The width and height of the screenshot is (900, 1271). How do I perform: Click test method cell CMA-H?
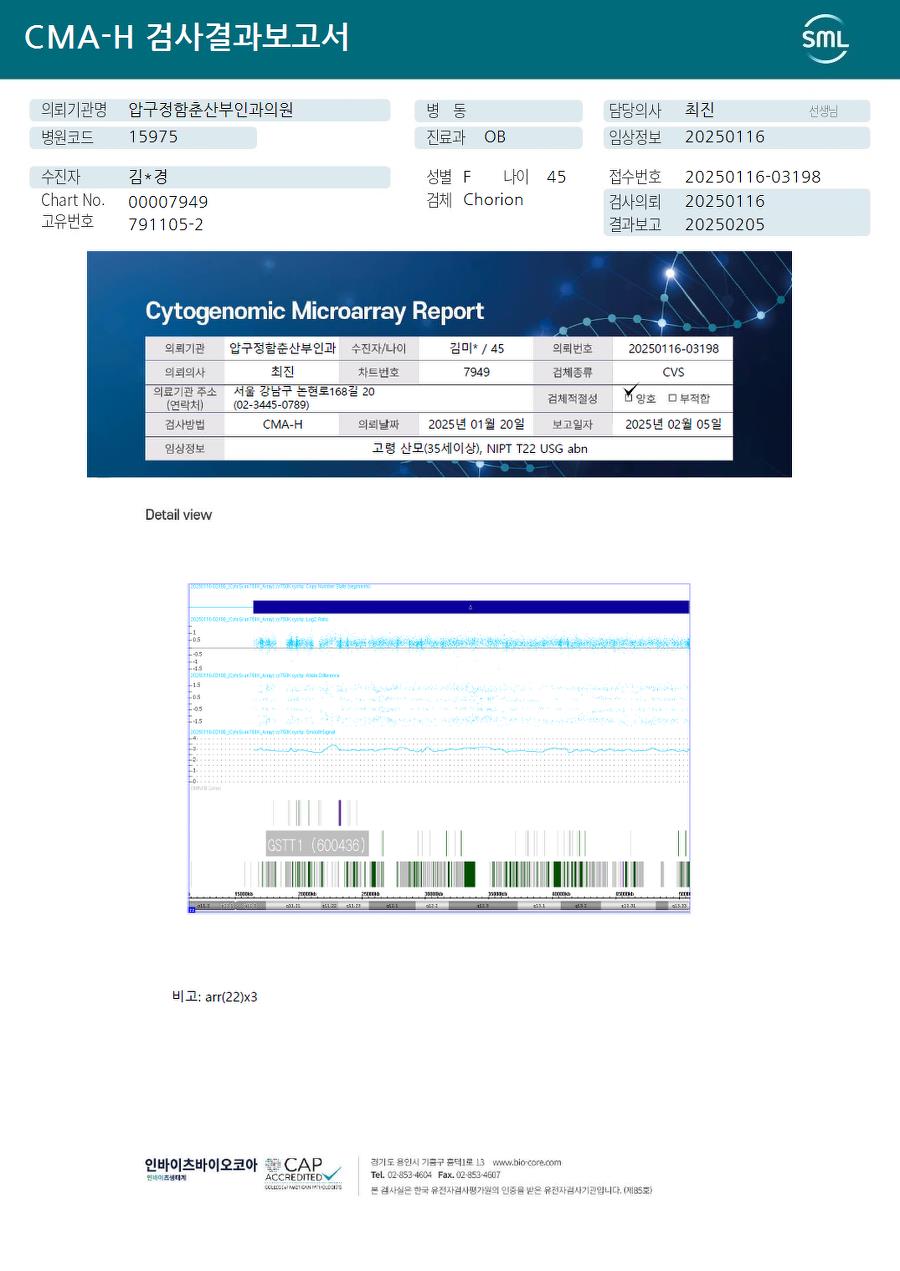pos(282,424)
